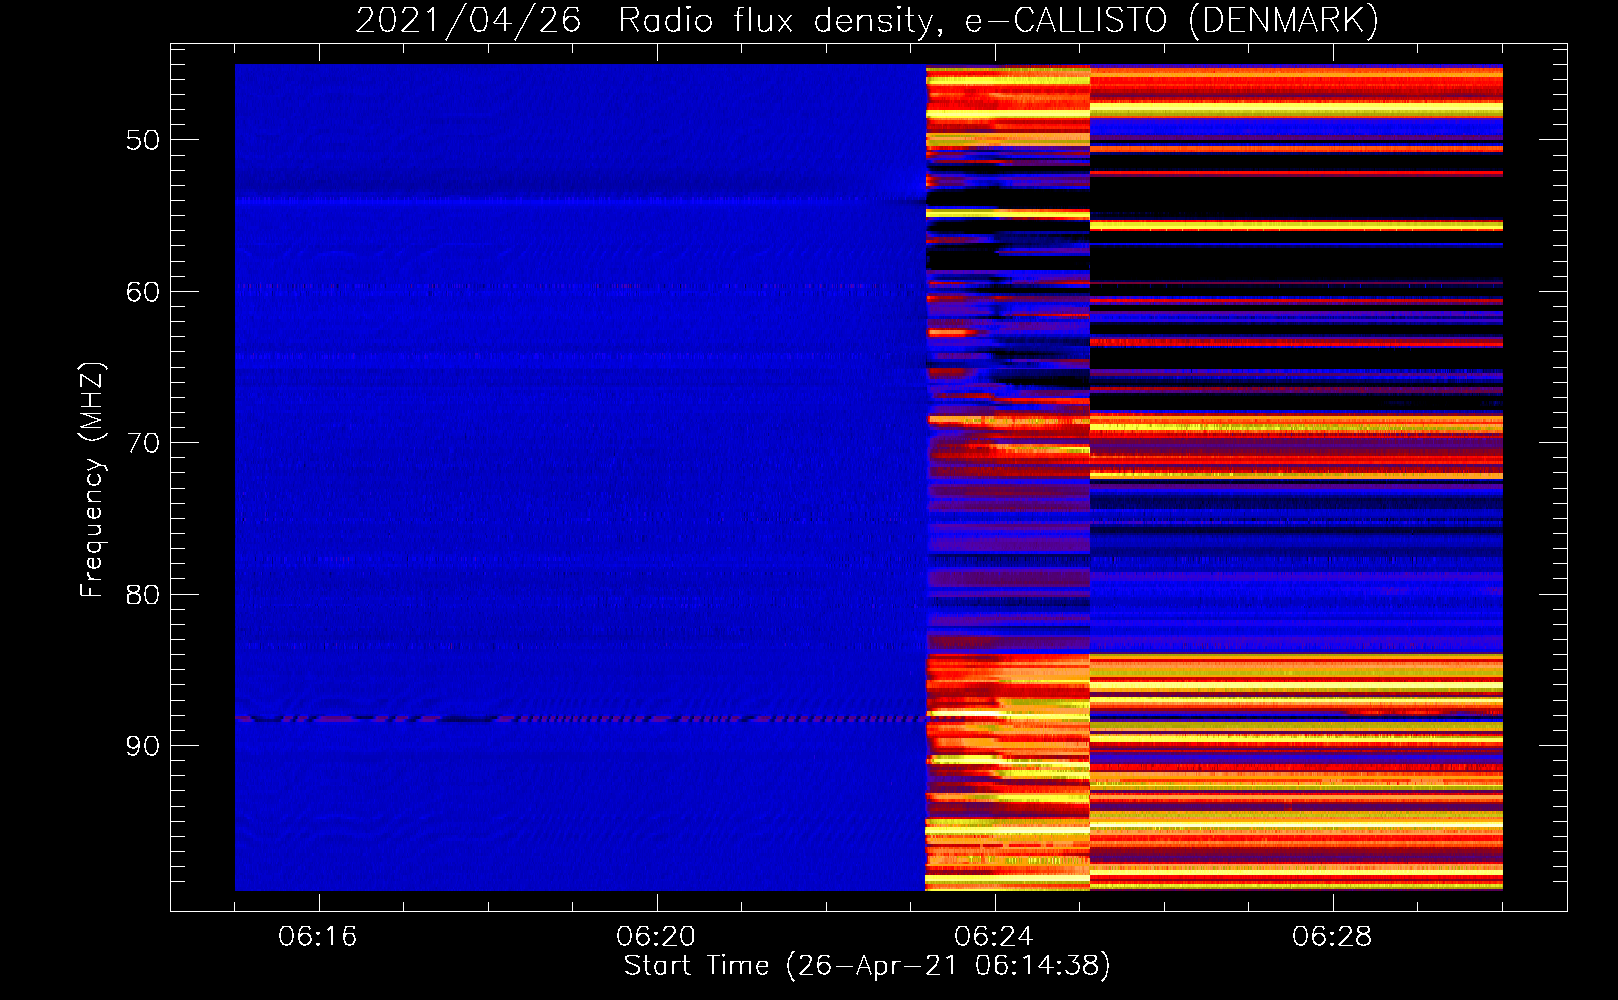Click the 70 frequency tick label

(x=143, y=443)
